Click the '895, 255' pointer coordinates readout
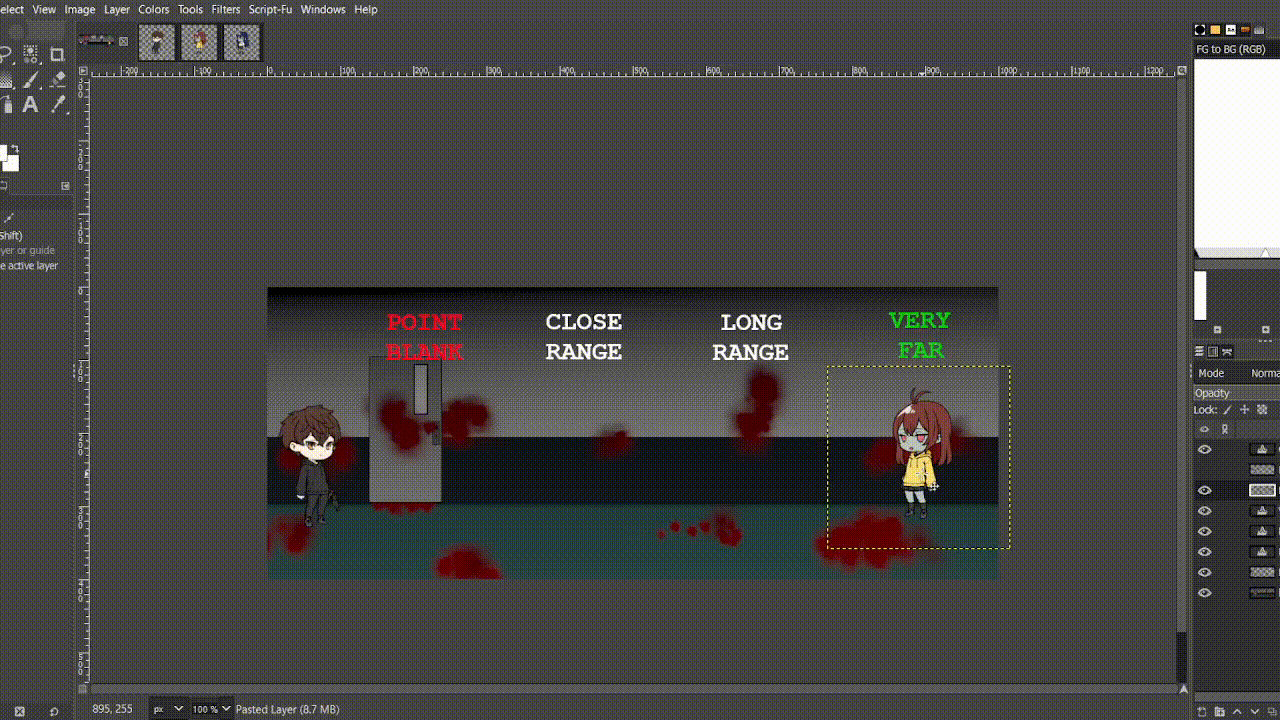The width and height of the screenshot is (1280, 720). tap(112, 709)
